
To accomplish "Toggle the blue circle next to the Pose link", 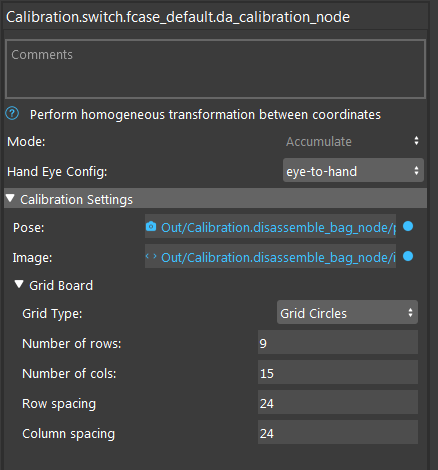I will (x=408, y=226).
